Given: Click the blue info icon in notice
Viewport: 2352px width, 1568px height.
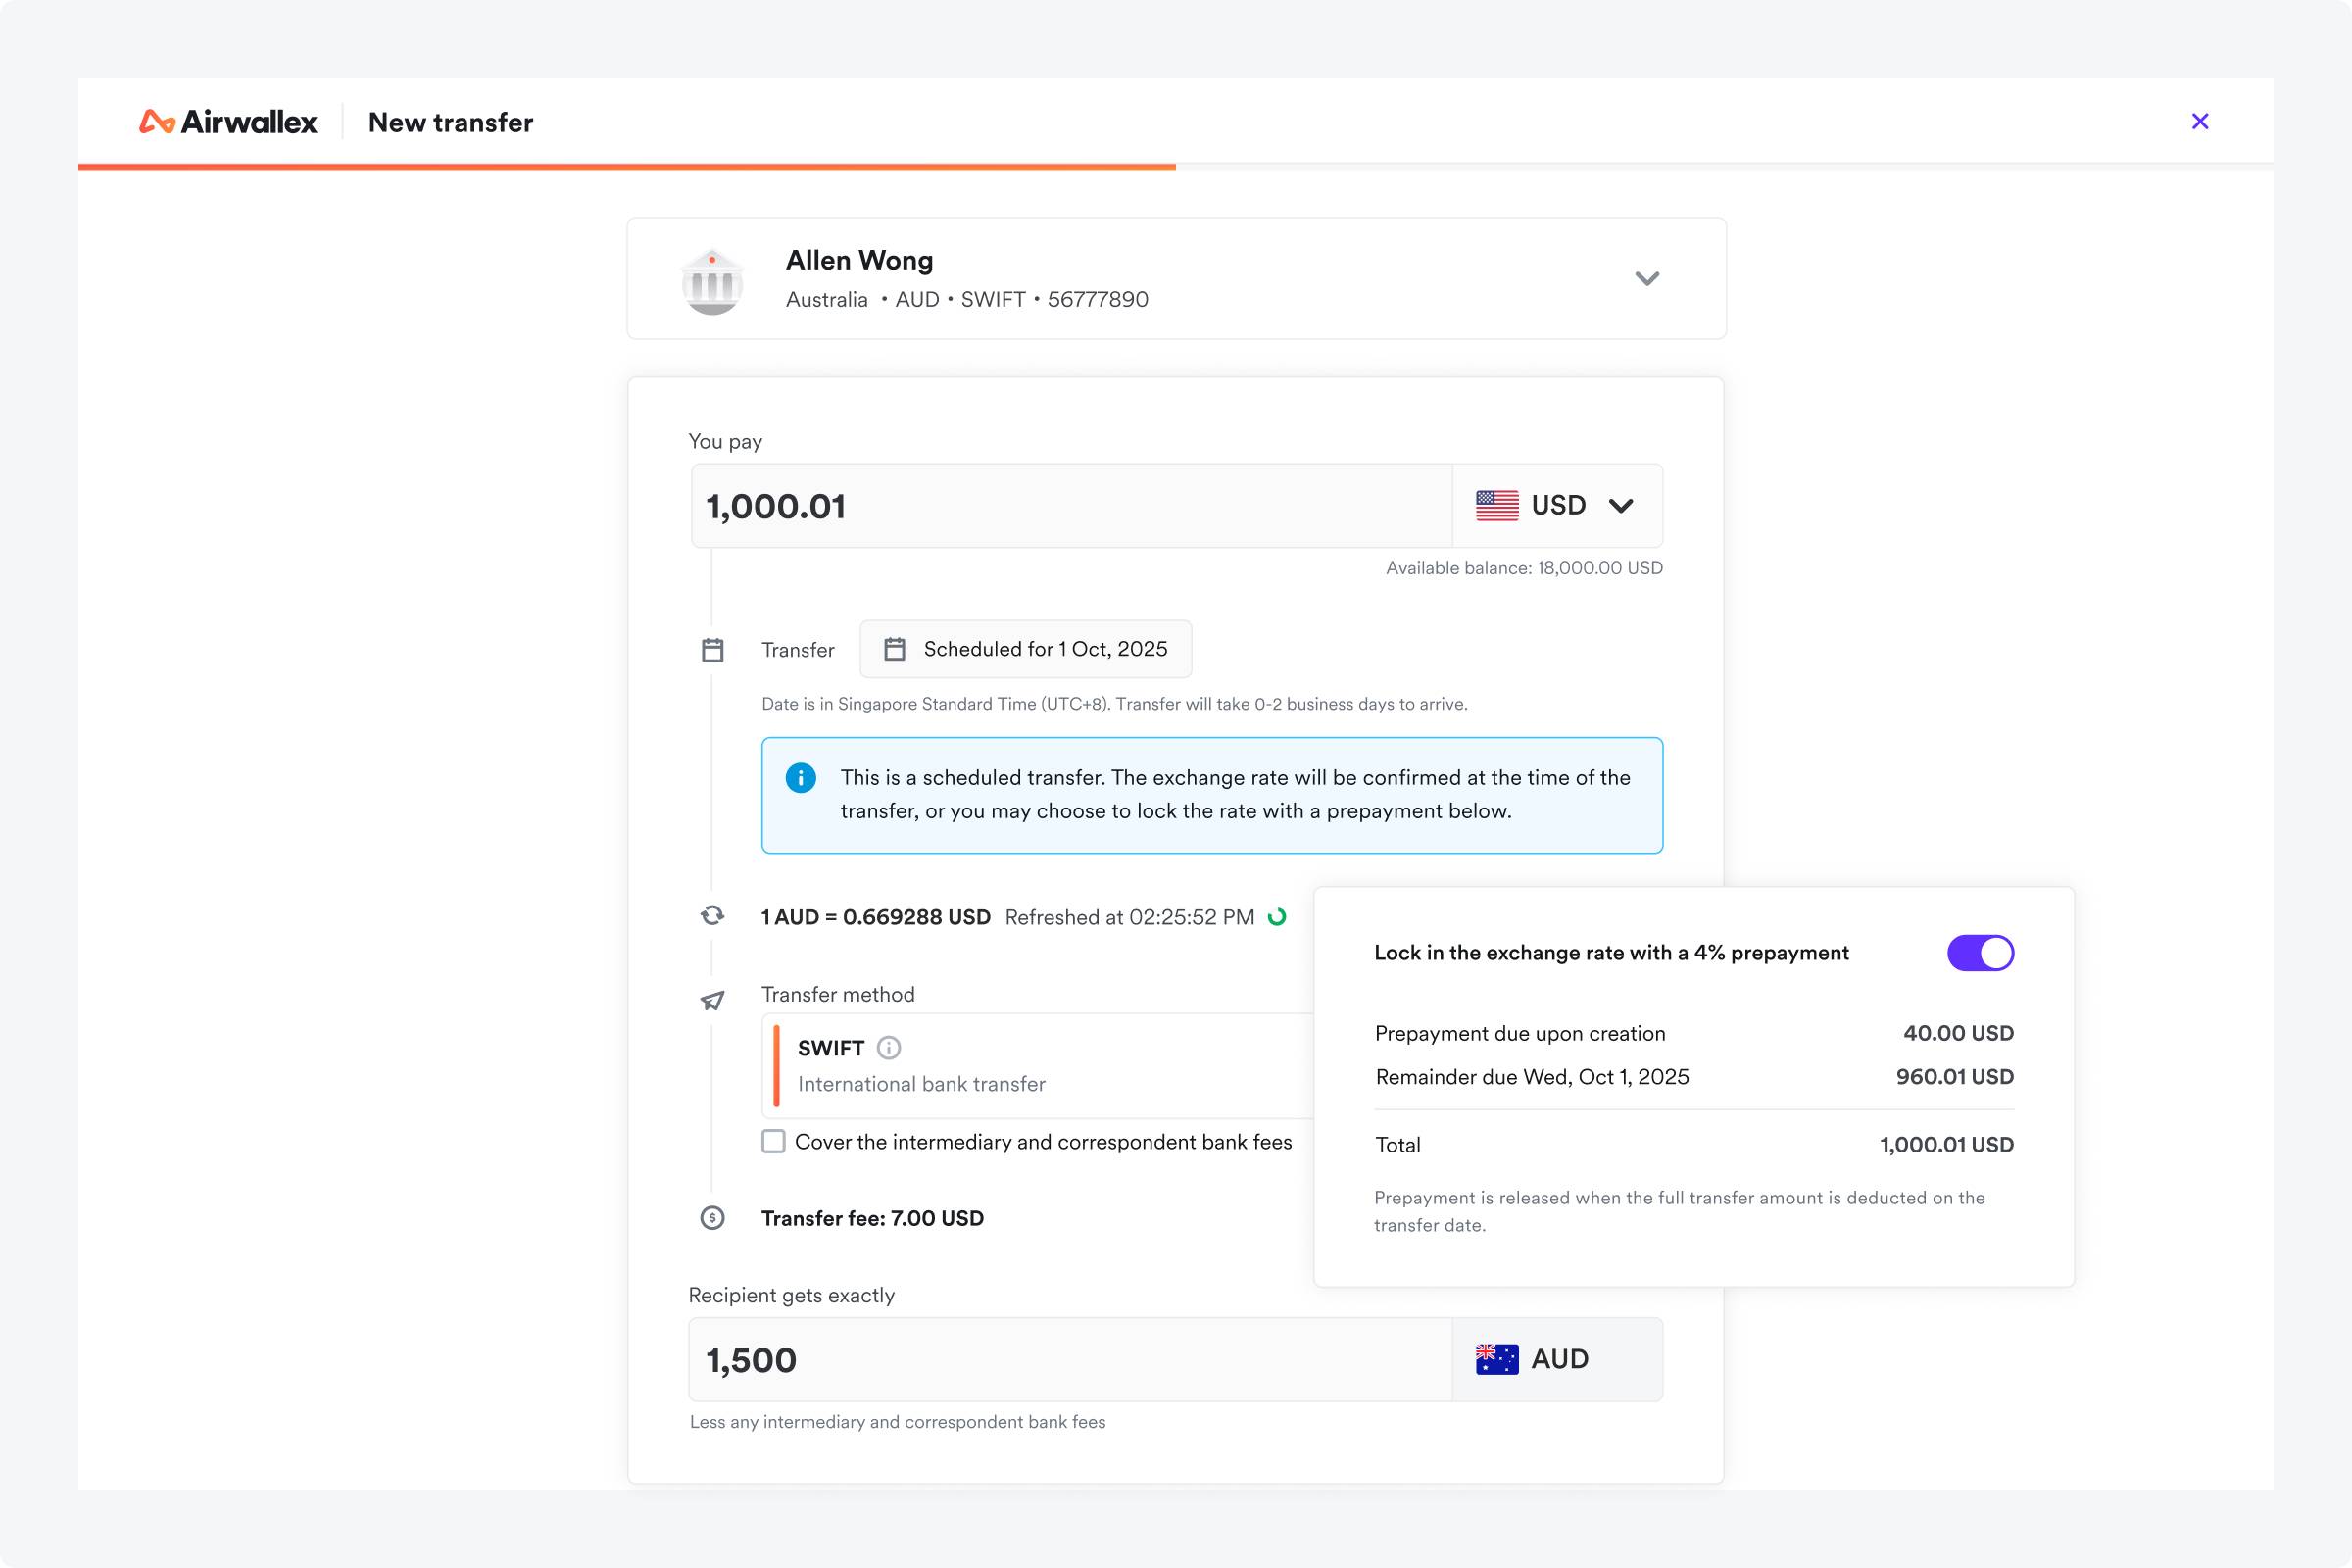Looking at the screenshot, I should coord(800,778).
